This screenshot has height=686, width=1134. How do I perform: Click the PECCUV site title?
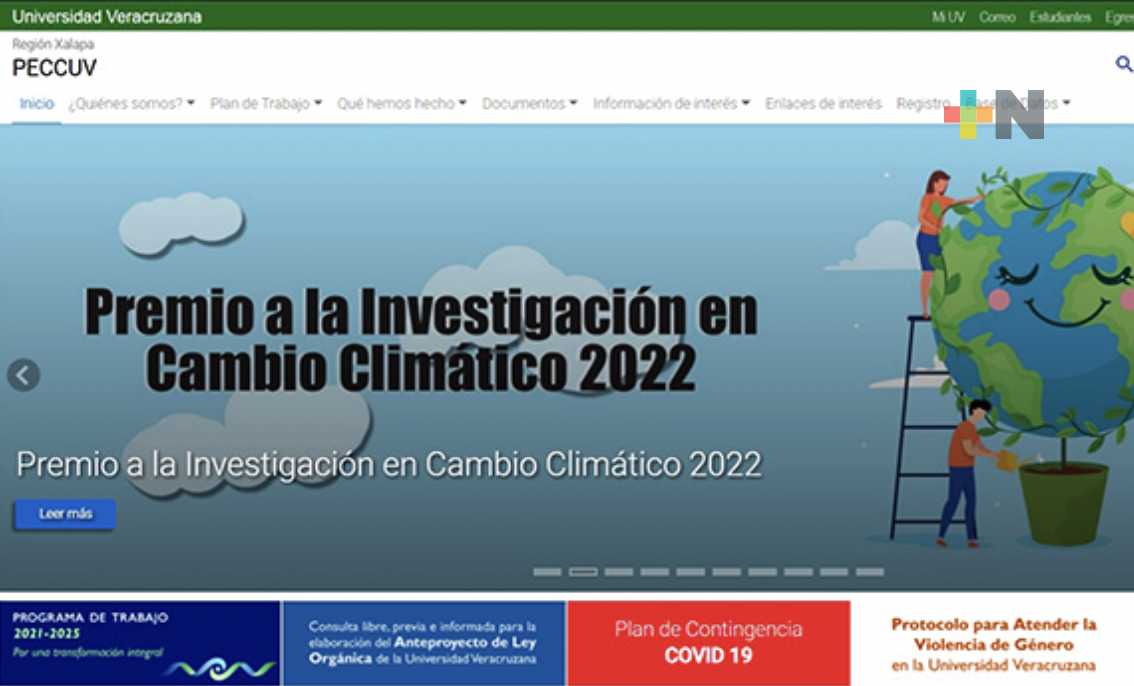coord(54,68)
